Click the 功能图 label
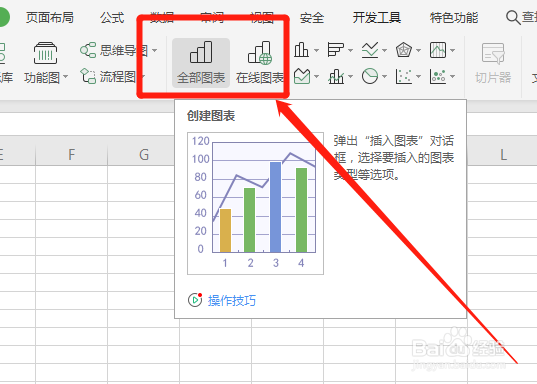Viewport: 537px width, 384px height. (x=42, y=77)
